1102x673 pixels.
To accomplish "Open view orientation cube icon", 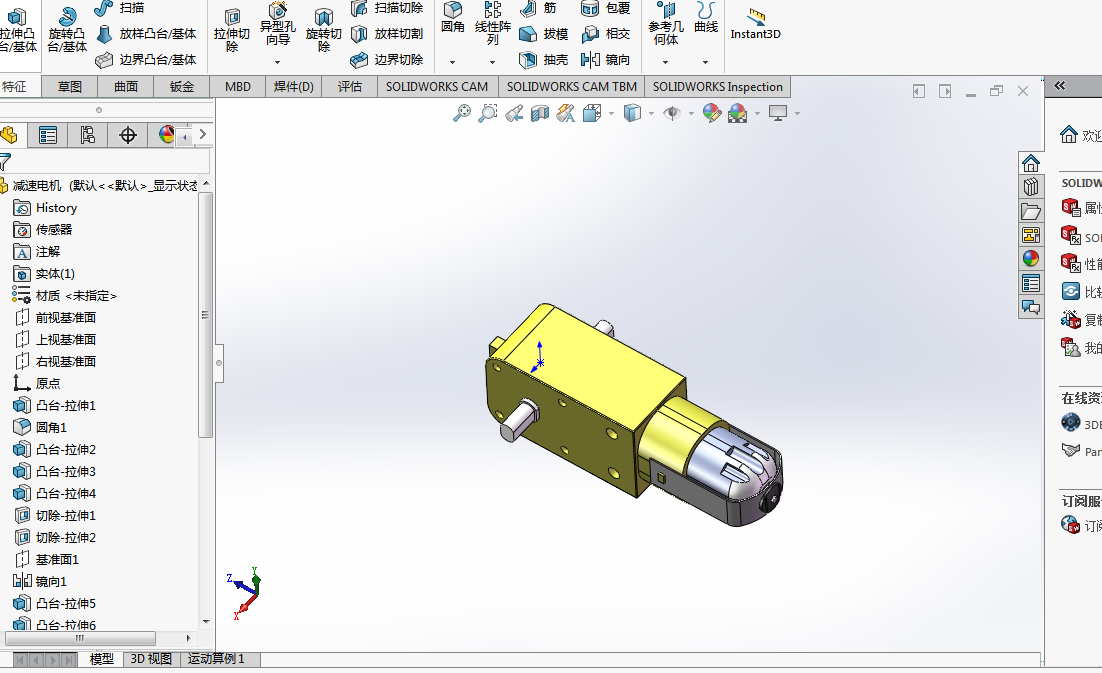I will pos(592,112).
